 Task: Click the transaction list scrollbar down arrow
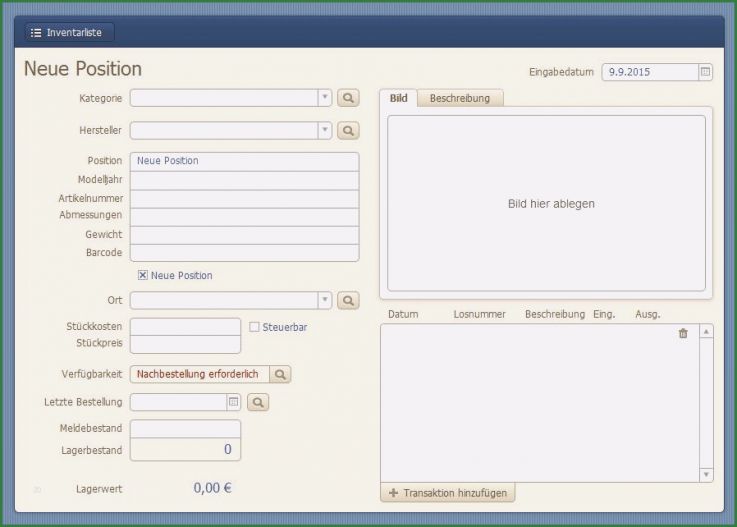pos(706,474)
